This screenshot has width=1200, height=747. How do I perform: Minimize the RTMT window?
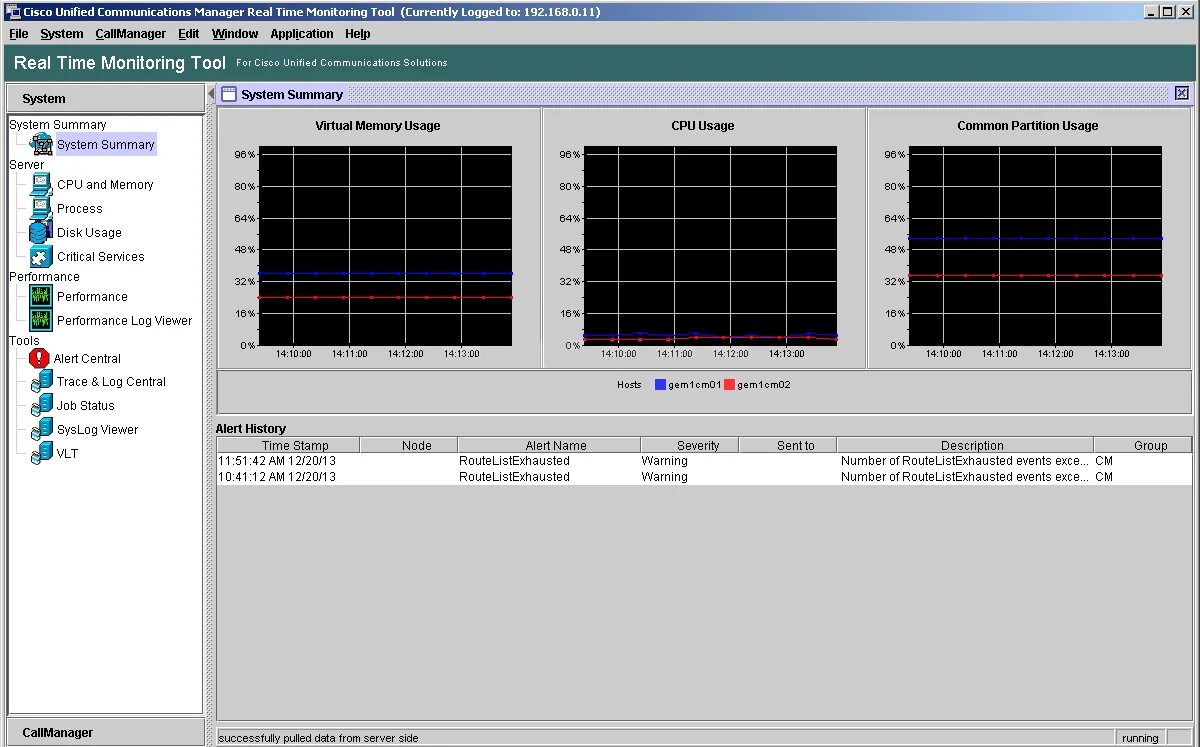[1152, 11]
